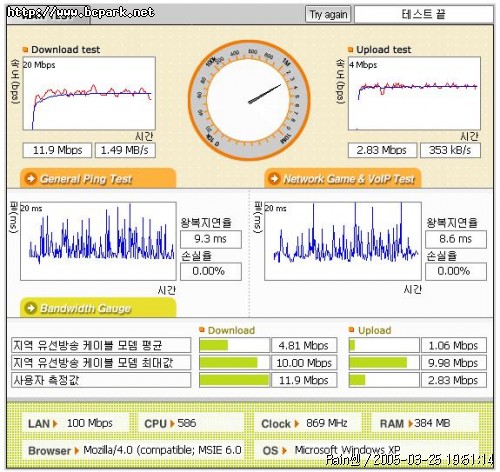Select the 4.81 Mbps average download value
Screen dimensions: 500x472
[x=304, y=345]
